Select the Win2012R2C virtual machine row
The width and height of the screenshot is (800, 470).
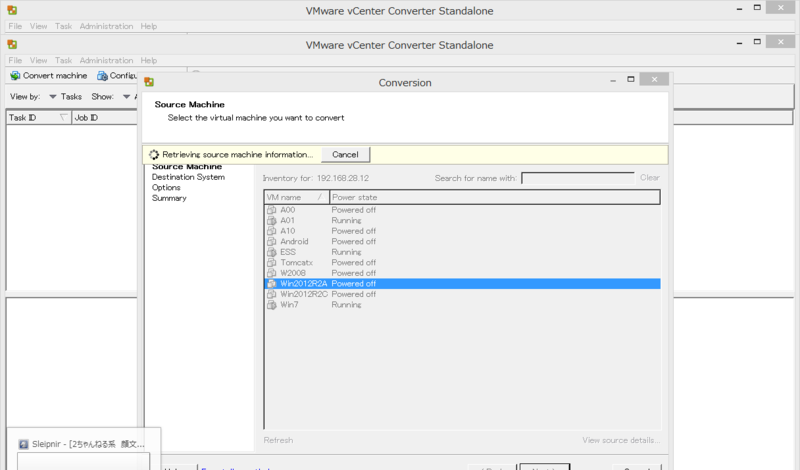click(462, 294)
